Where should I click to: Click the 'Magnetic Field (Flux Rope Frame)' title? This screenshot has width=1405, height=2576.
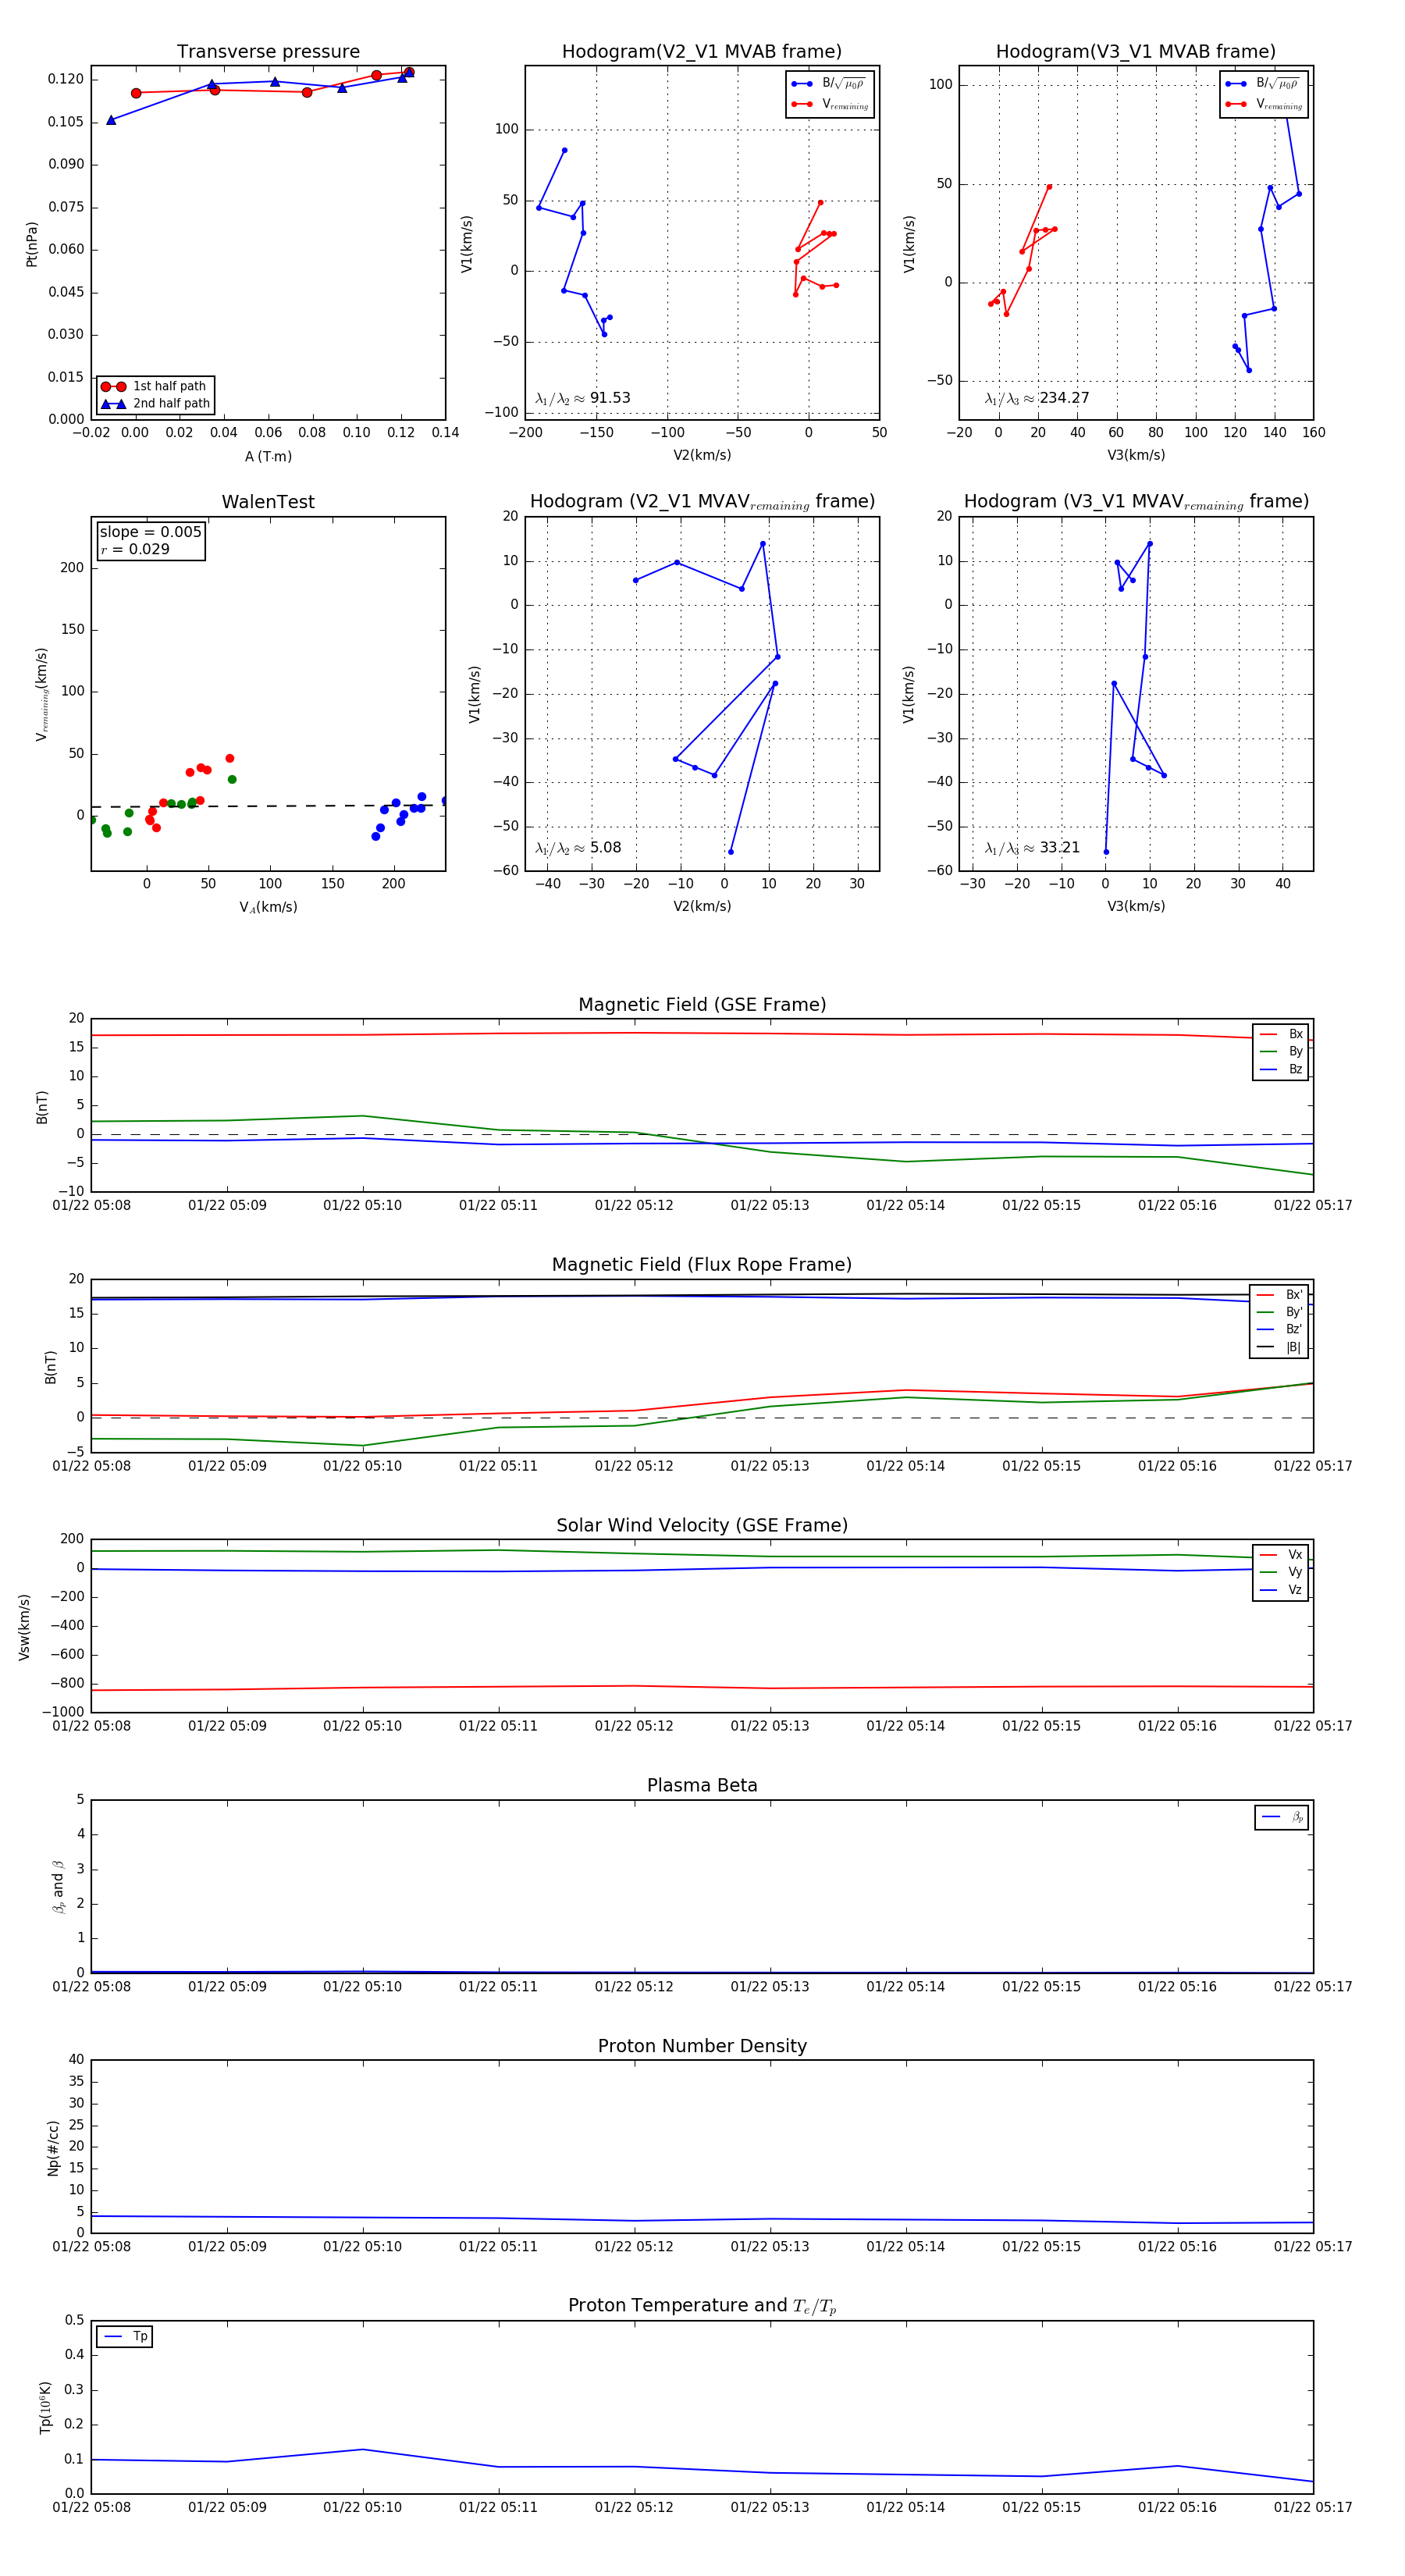pos(702,1265)
